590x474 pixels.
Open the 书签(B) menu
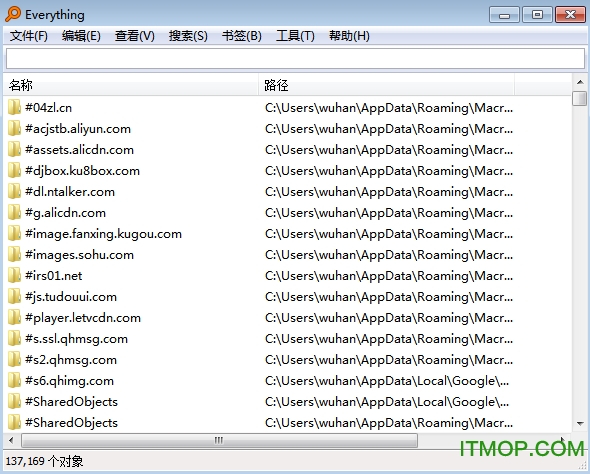(242, 36)
